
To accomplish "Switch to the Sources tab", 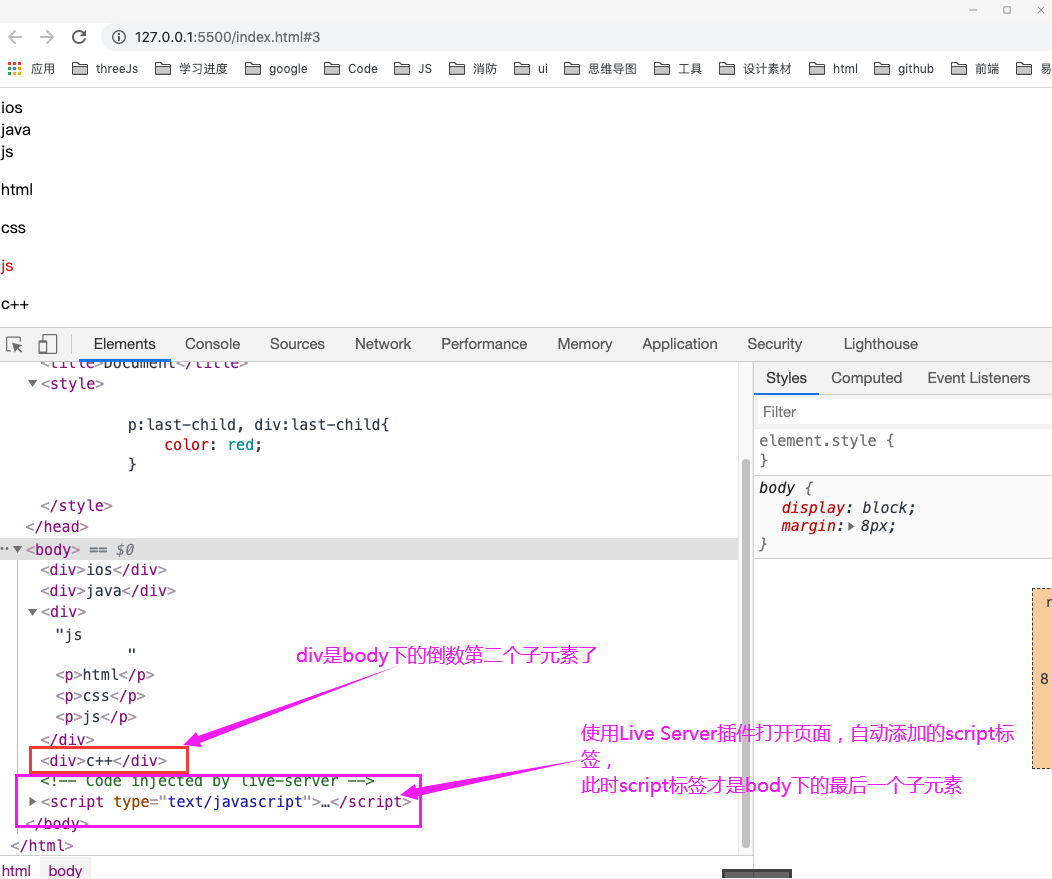I will [297, 344].
